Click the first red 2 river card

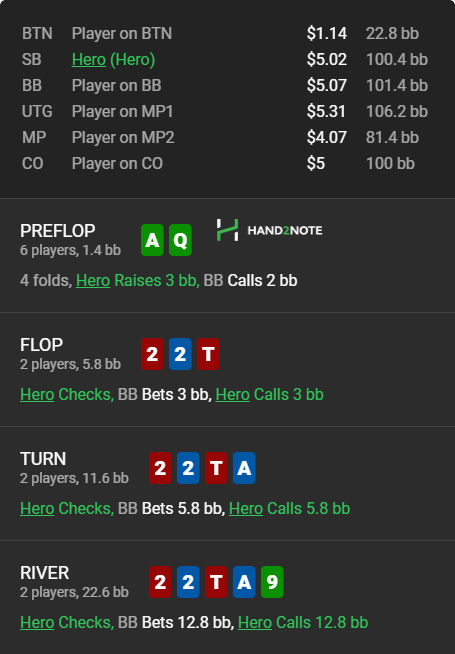point(160,582)
